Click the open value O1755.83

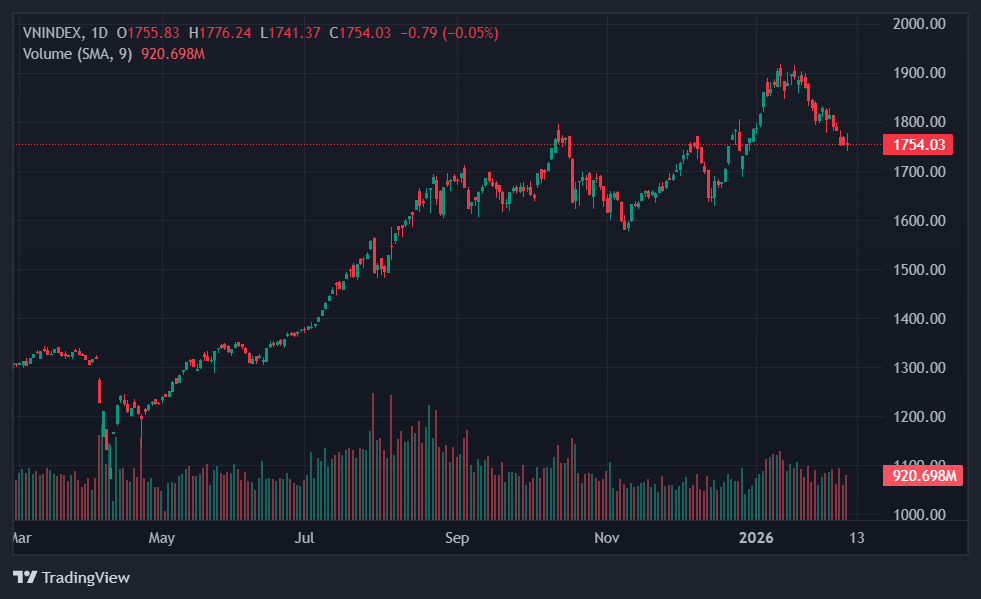click(x=150, y=33)
